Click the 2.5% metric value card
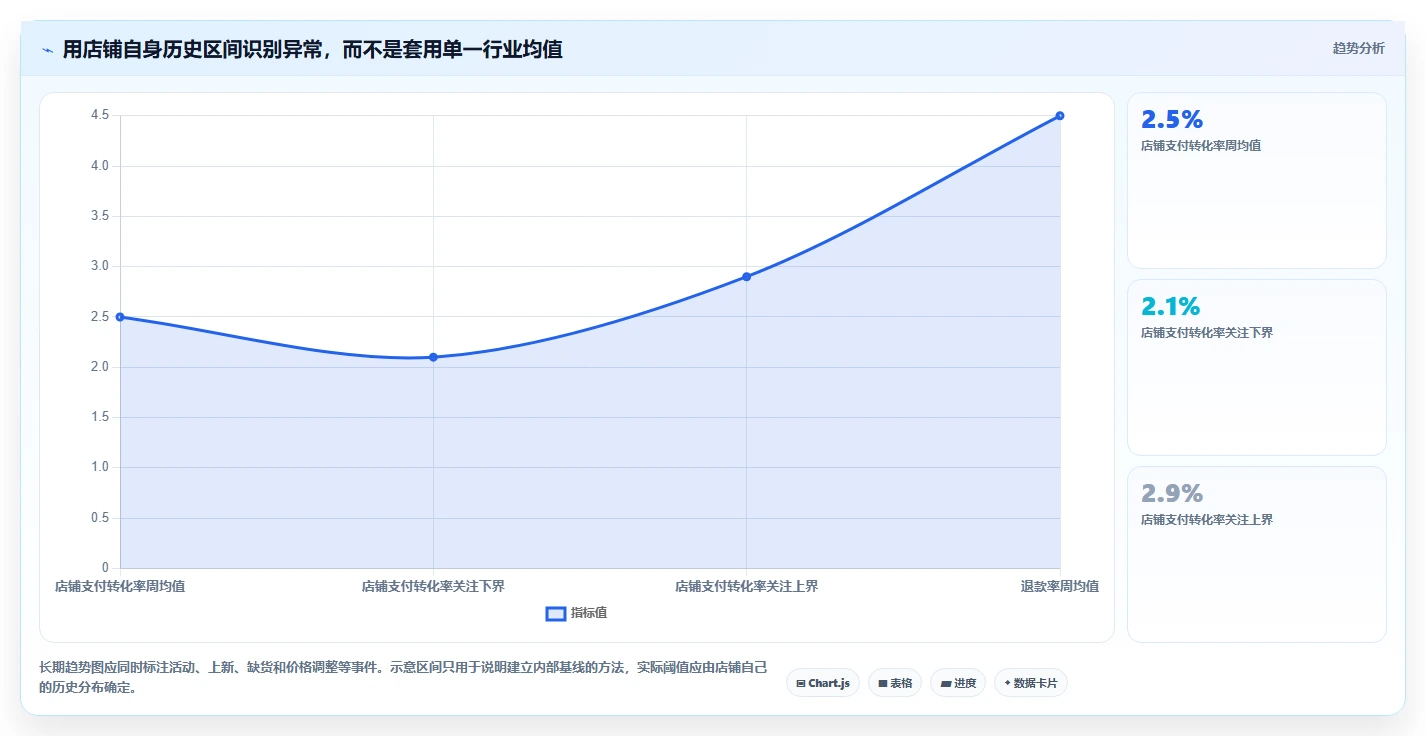The image size is (1426, 736). [x=1257, y=181]
